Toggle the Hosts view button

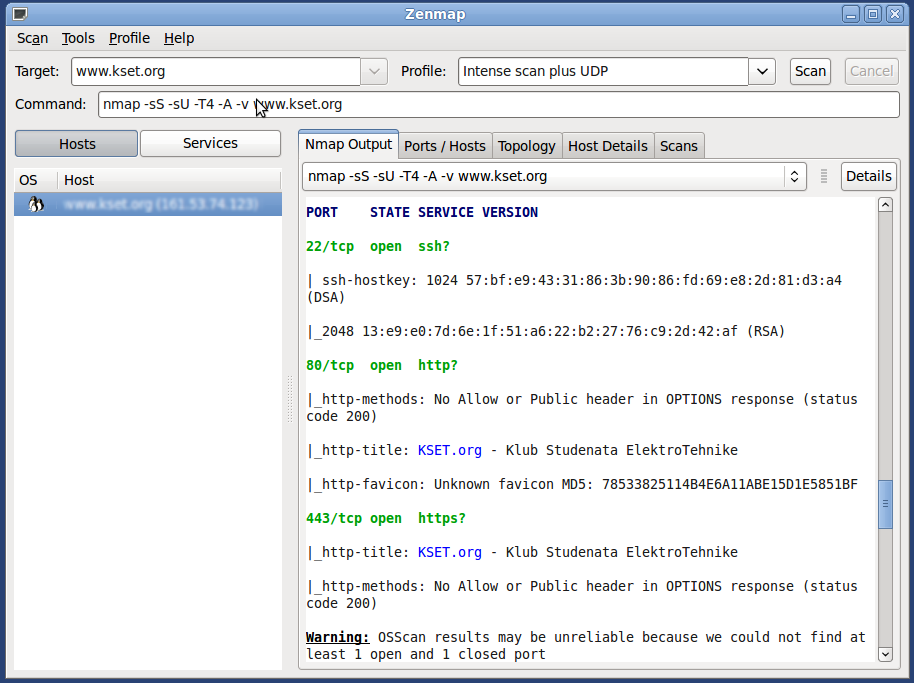(76, 144)
